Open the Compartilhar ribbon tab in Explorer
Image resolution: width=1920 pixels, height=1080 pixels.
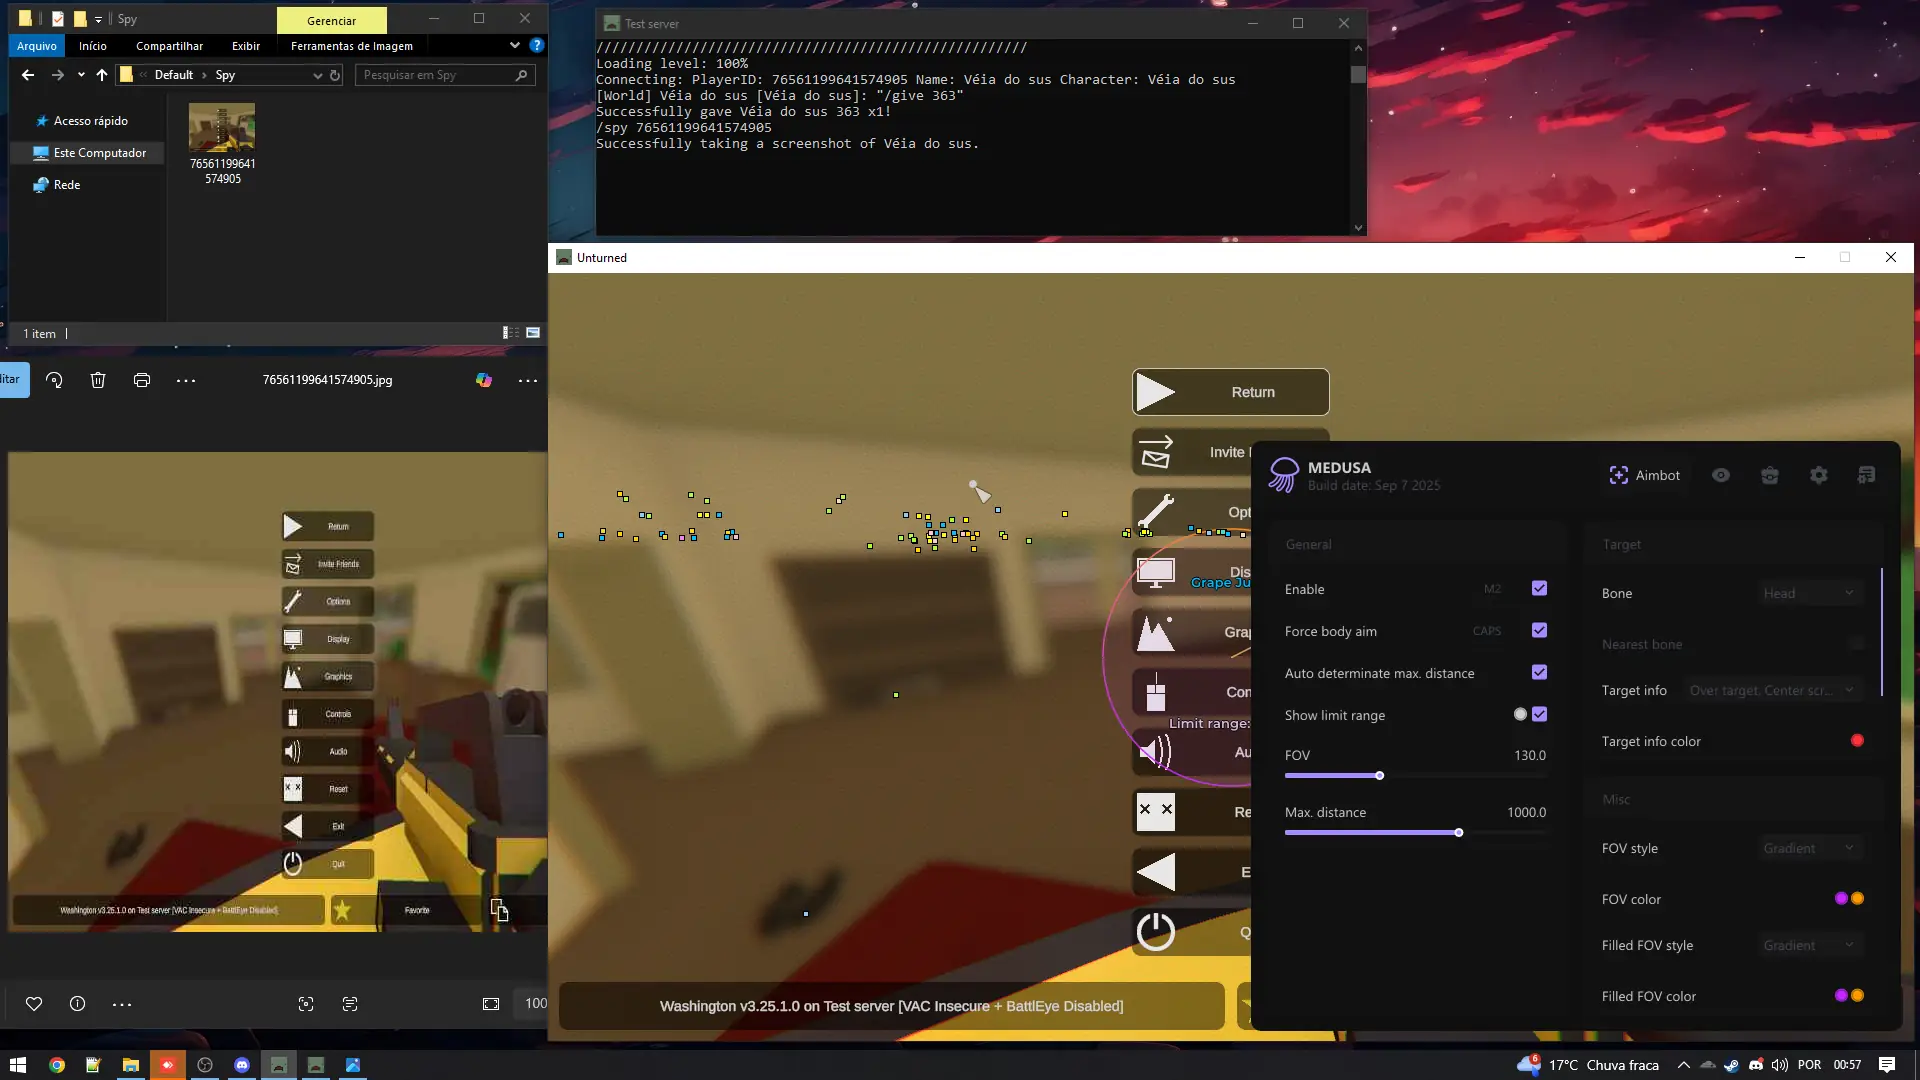[169, 46]
